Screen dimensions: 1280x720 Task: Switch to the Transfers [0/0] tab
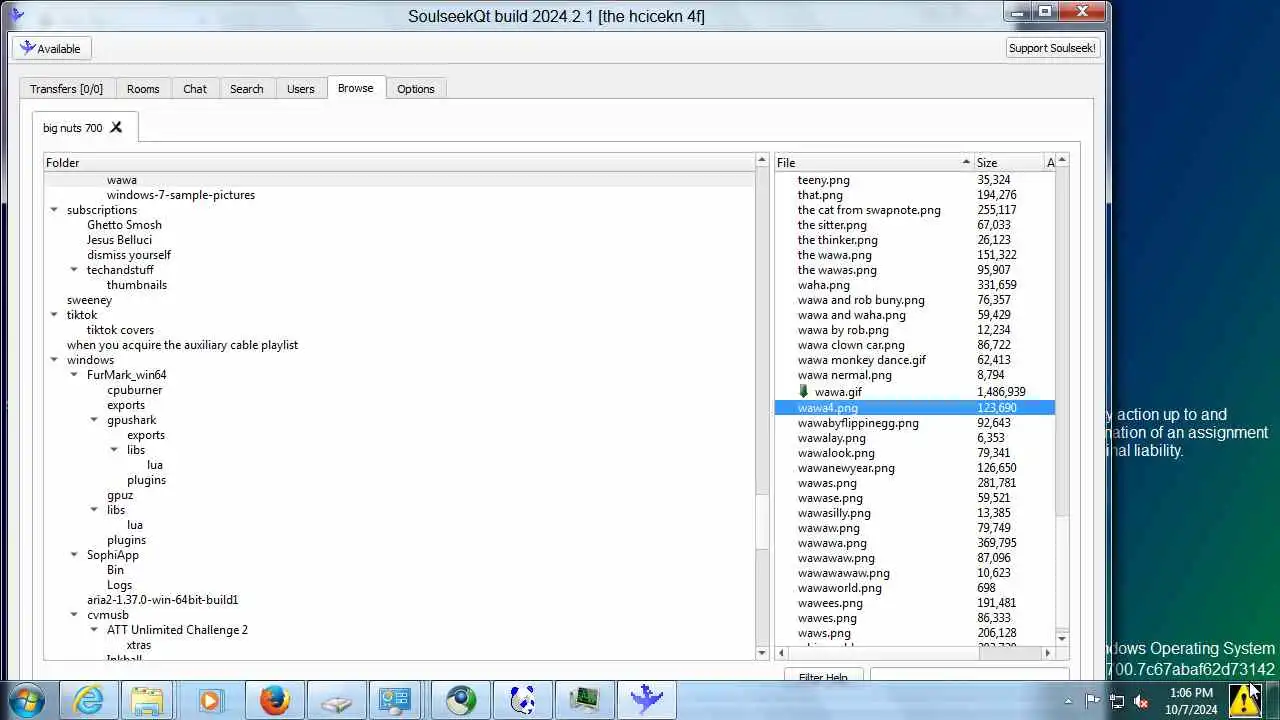(x=67, y=89)
